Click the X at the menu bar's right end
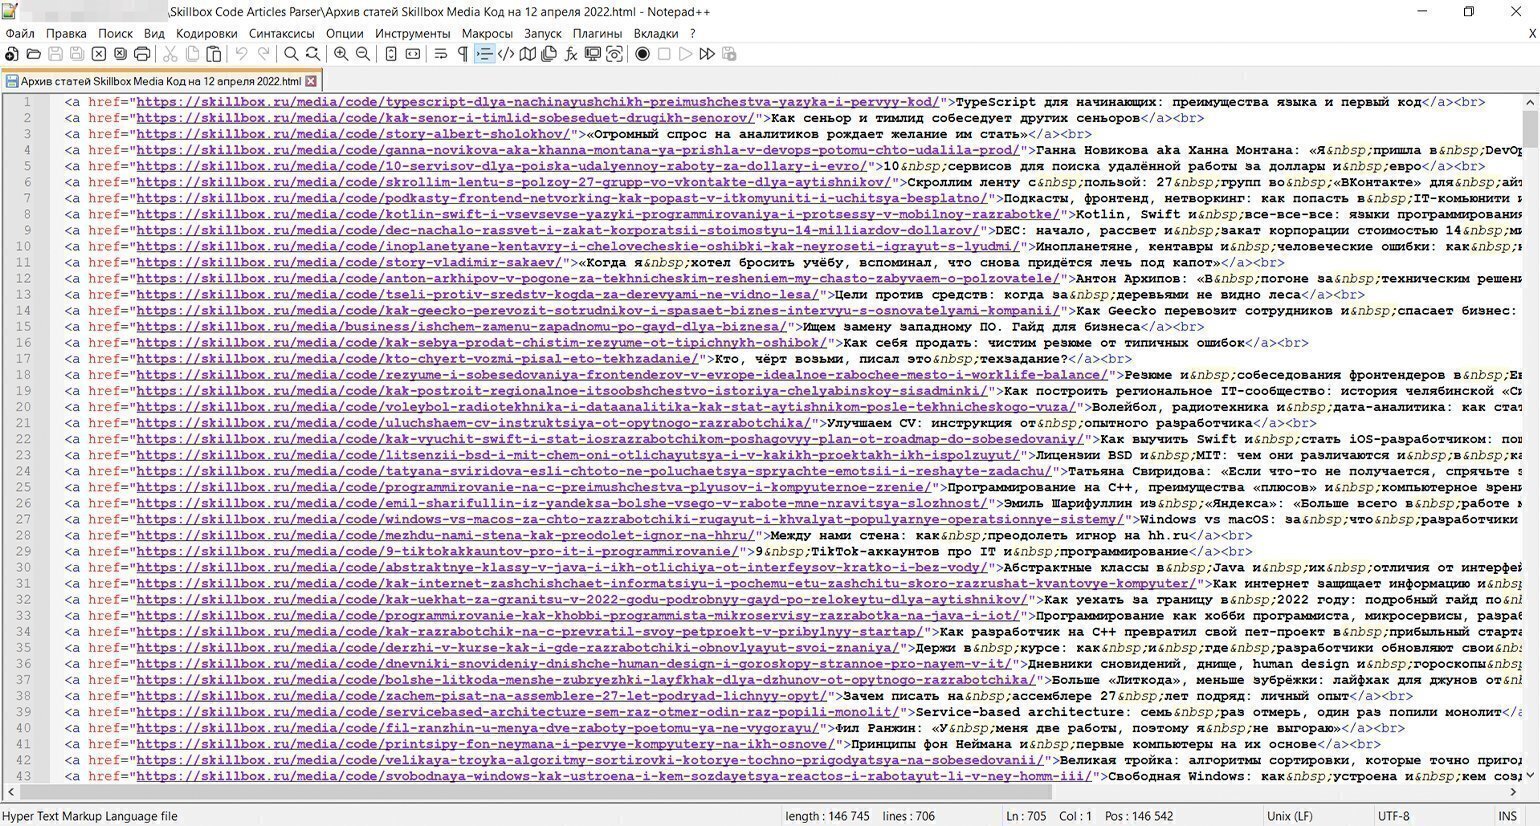Viewport: 1540px width, 826px height. [x=1532, y=33]
